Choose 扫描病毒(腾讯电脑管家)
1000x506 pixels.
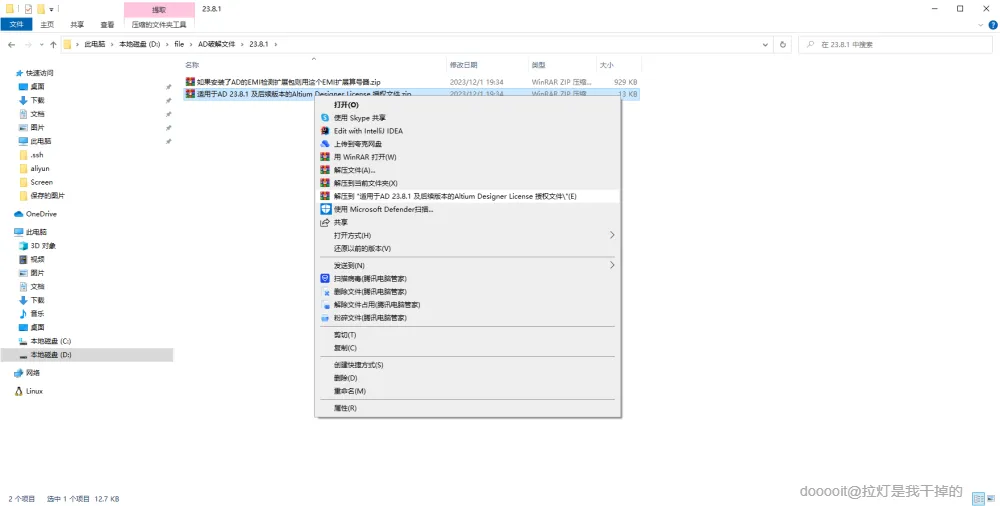[467, 278]
